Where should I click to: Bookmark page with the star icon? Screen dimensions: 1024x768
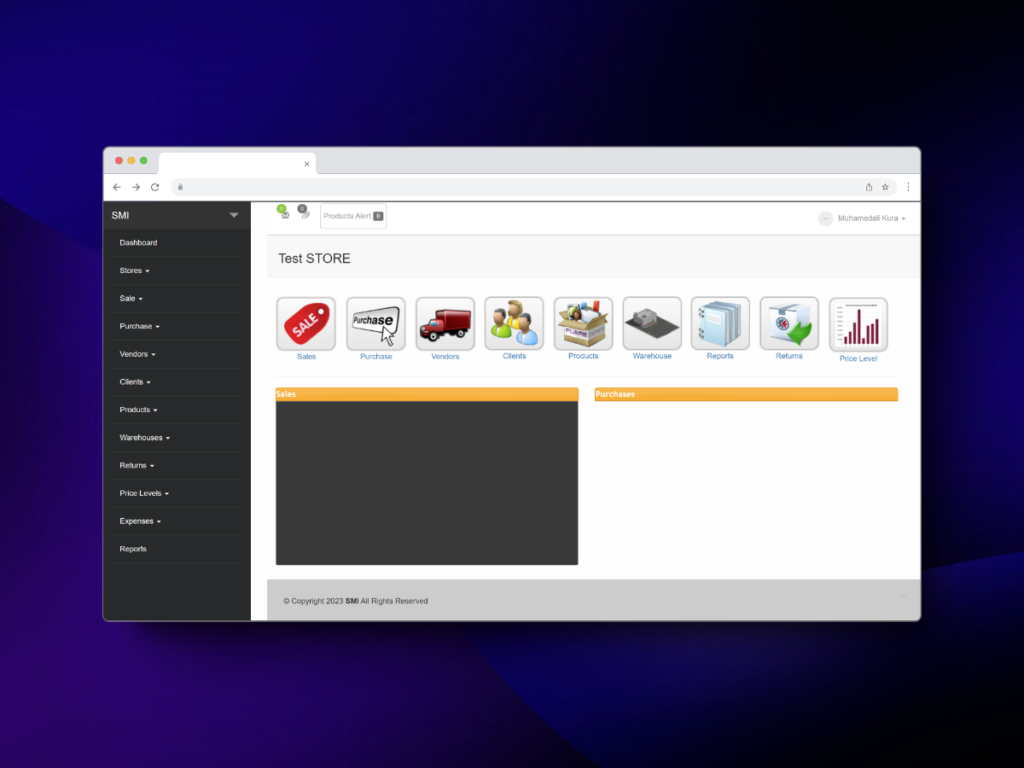886,187
